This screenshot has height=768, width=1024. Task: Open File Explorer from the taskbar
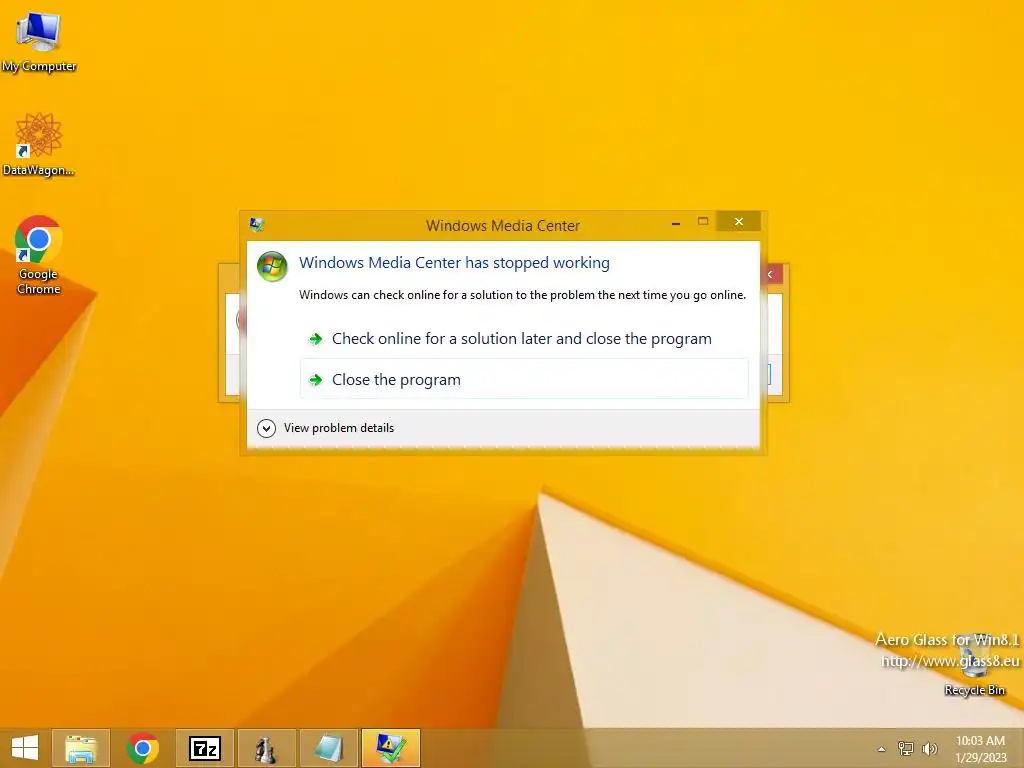click(81, 748)
